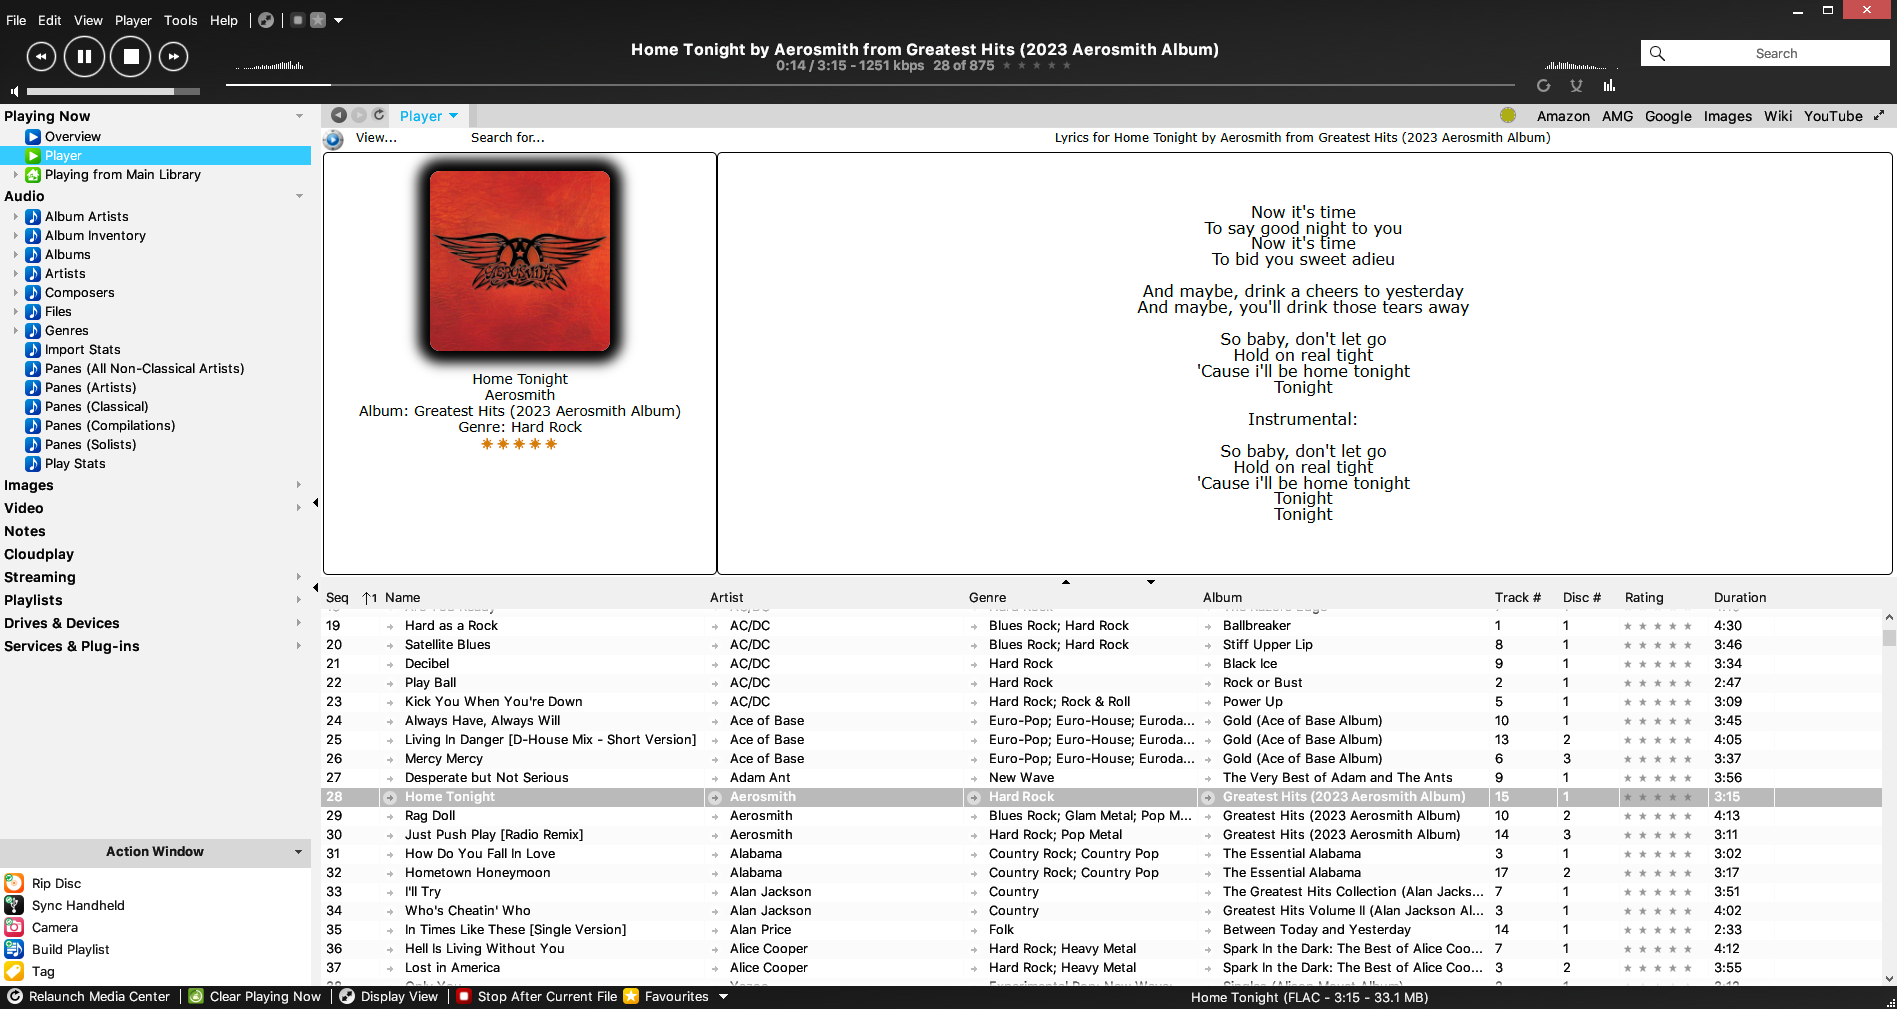1897x1009 pixels.
Task: Open the dropdown arrow next to star icon
Action: pos(338,20)
